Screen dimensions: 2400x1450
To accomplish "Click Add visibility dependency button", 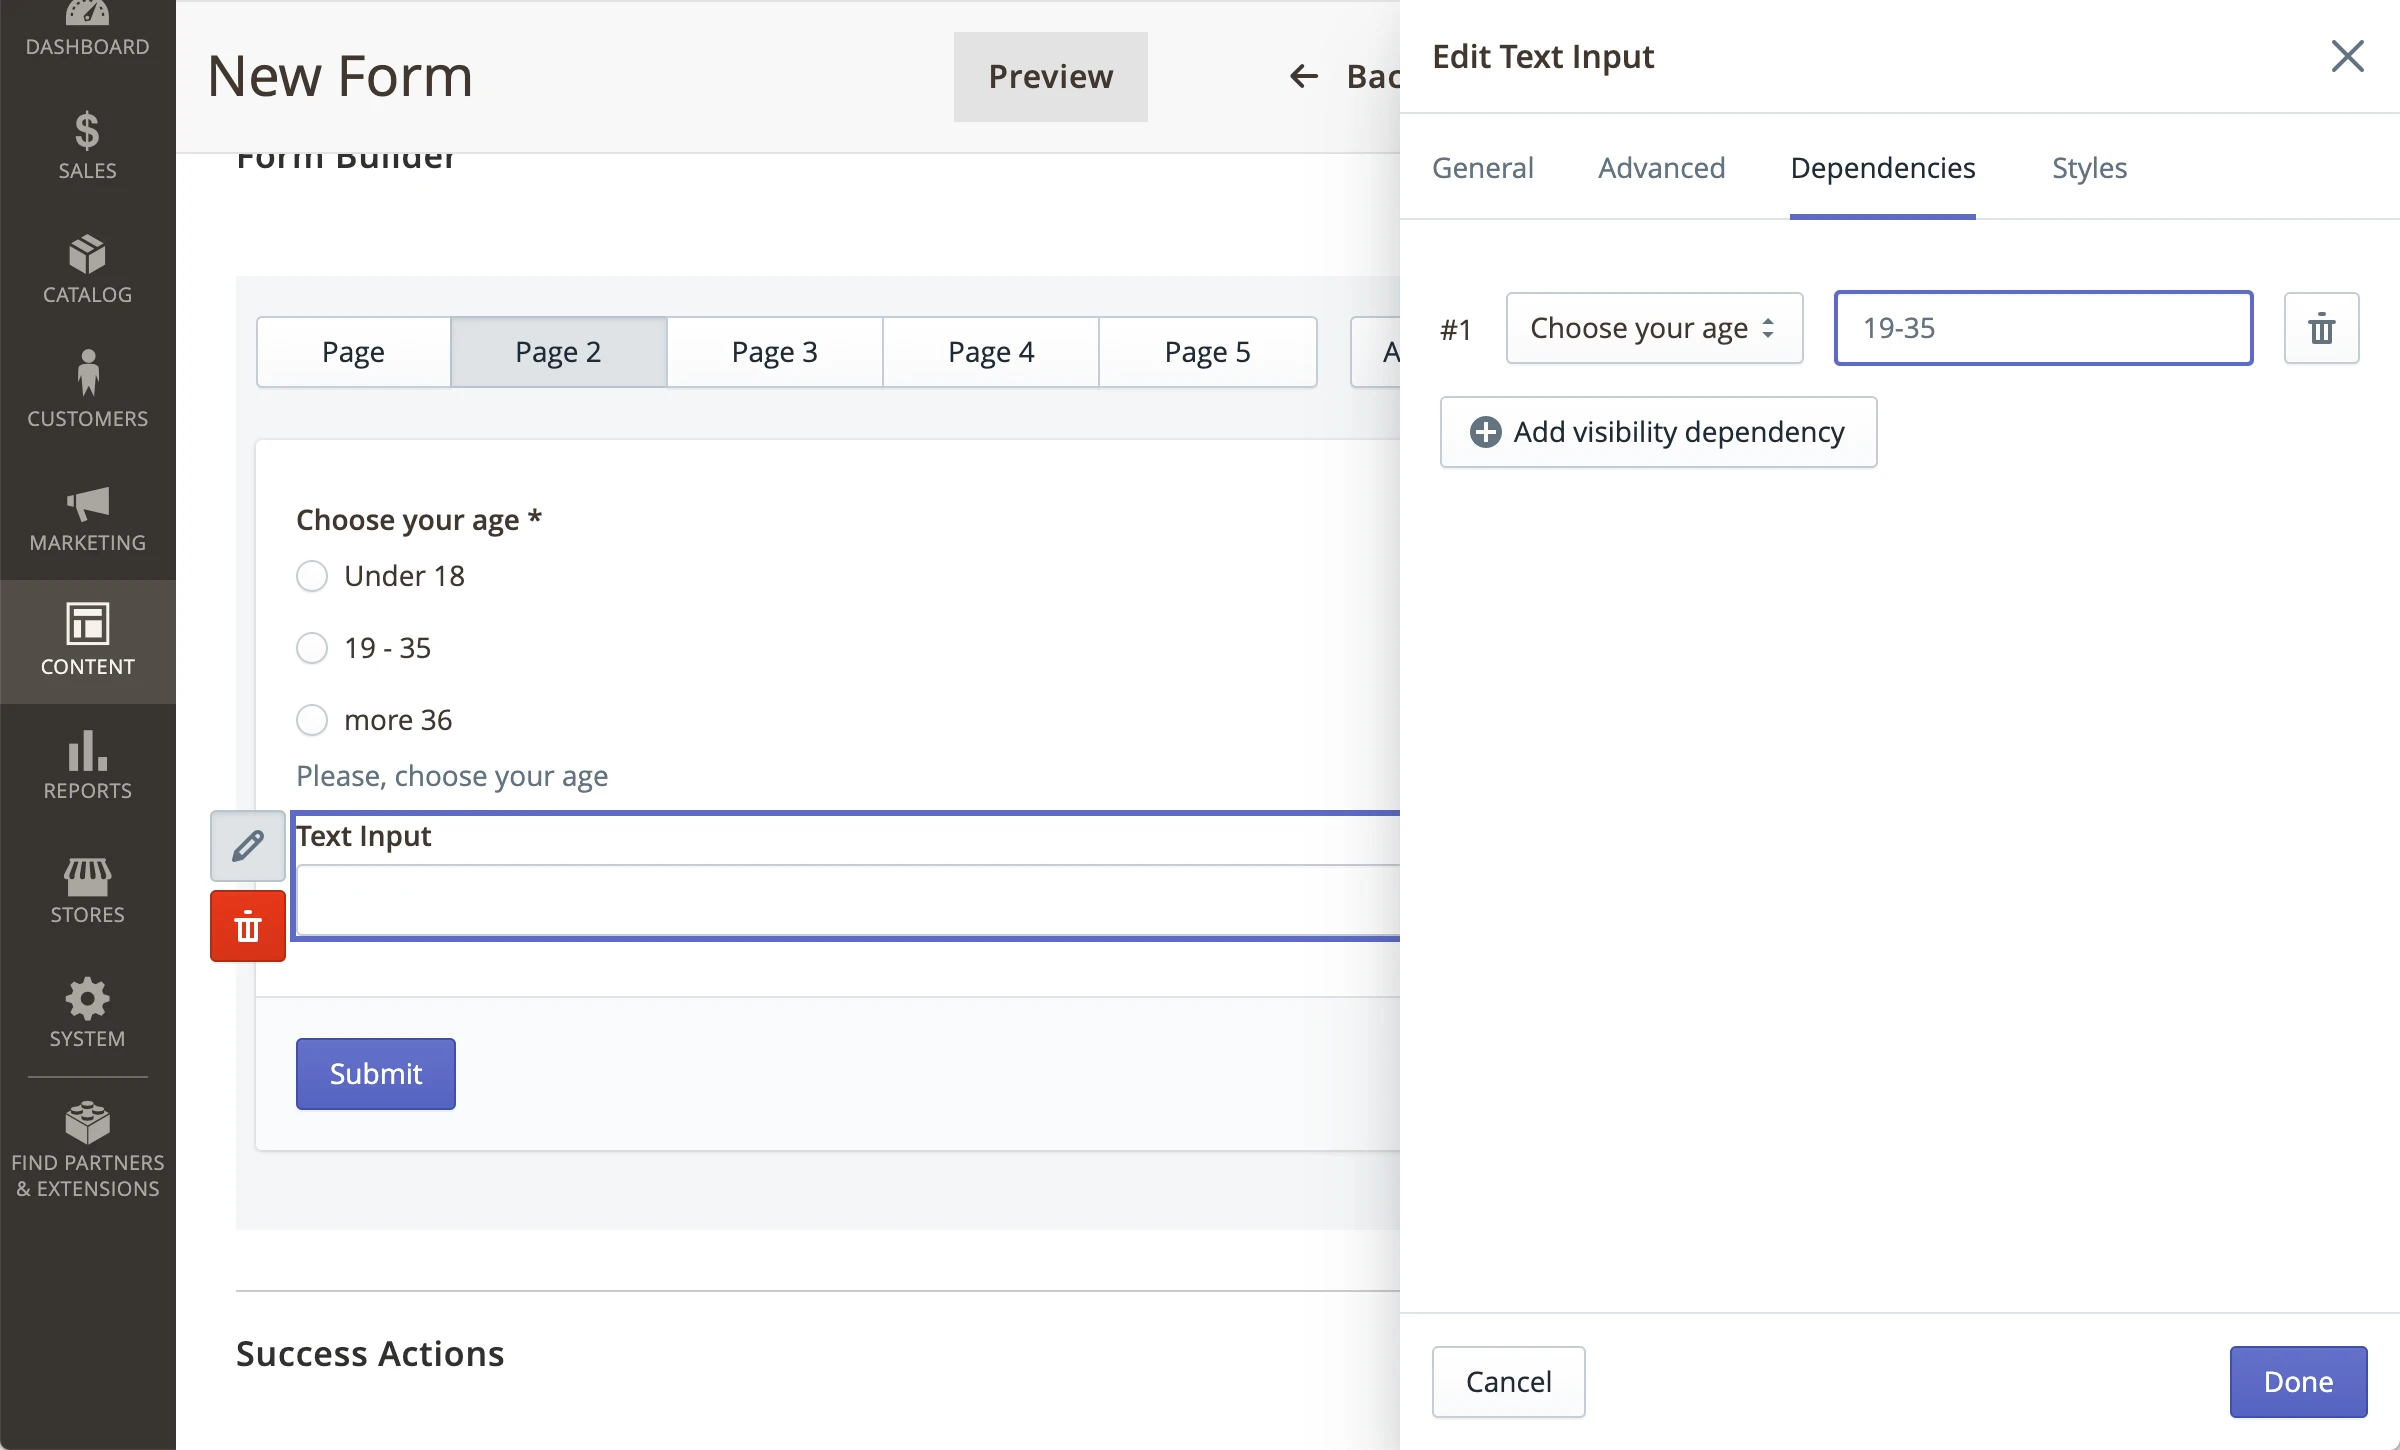I will [x=1658, y=432].
